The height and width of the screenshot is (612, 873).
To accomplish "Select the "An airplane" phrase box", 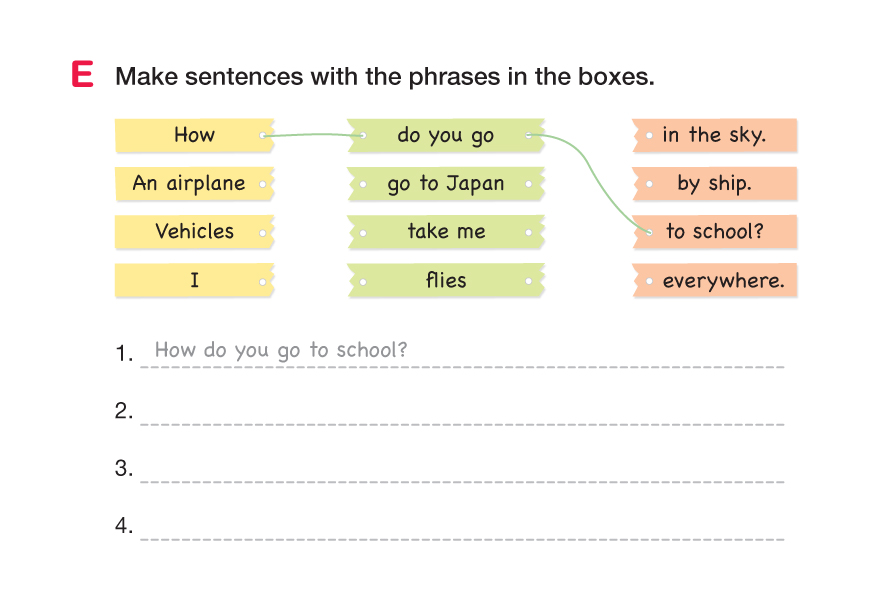I will 189,183.
